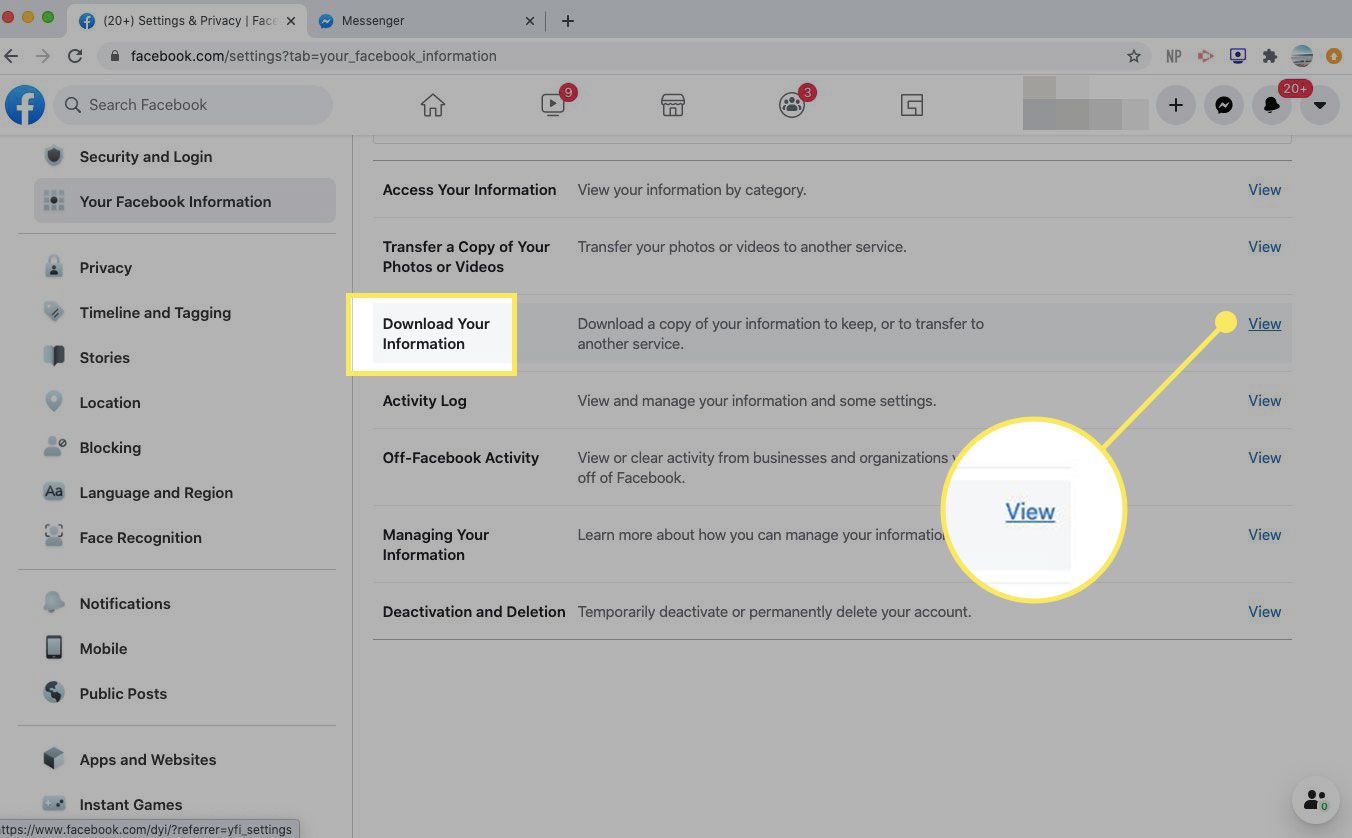Reload the page
The height and width of the screenshot is (838, 1352).
[75, 56]
